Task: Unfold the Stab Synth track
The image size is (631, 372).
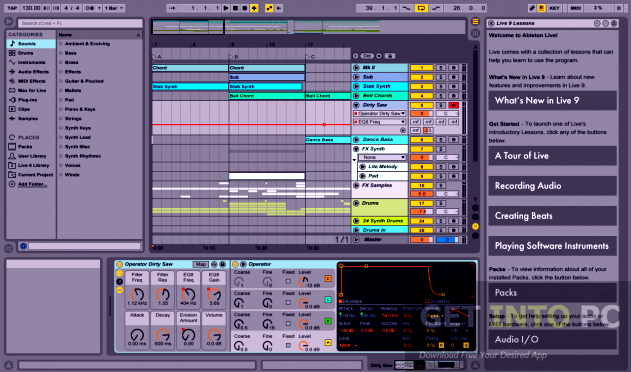Action: 356,86
